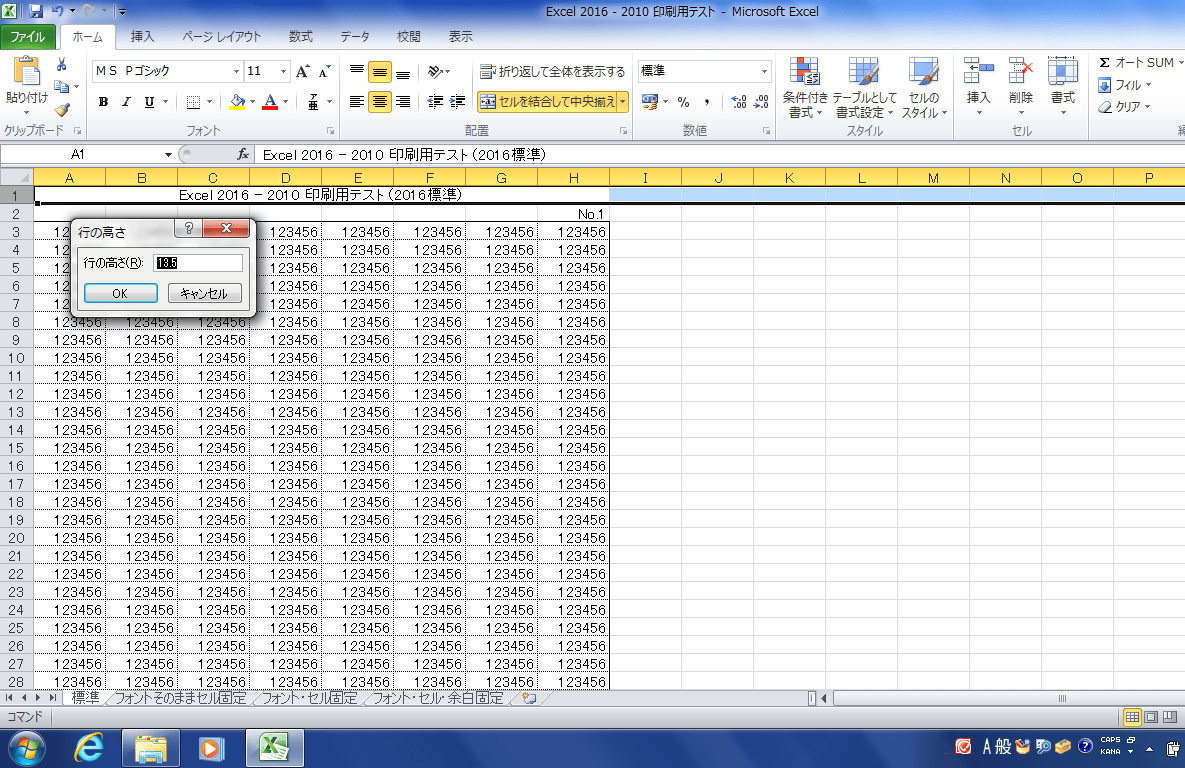Expand the fill color dropdown arrow
The image size is (1185, 768).
[x=252, y=101]
